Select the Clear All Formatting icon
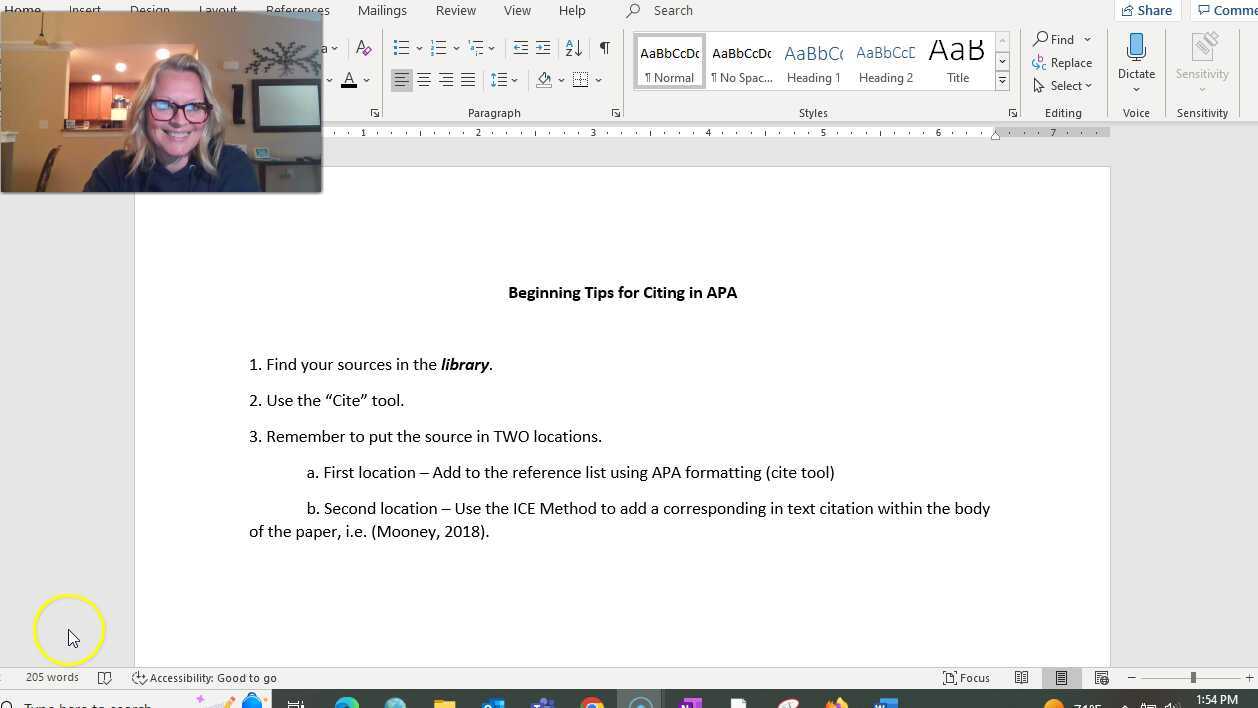This screenshot has width=1258, height=708. pyautogui.click(x=363, y=47)
